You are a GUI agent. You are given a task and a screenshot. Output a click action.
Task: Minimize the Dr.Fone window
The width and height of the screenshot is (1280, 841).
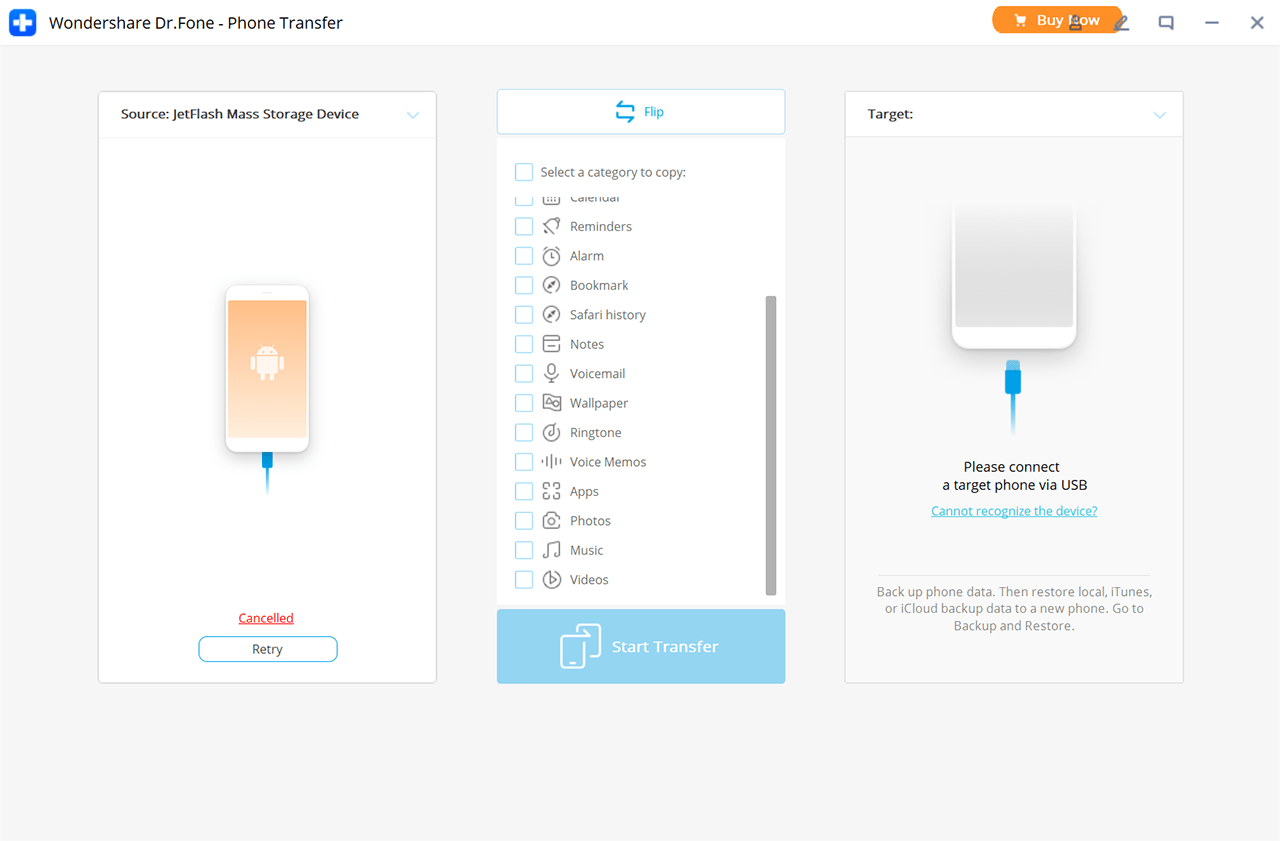tap(1212, 22)
